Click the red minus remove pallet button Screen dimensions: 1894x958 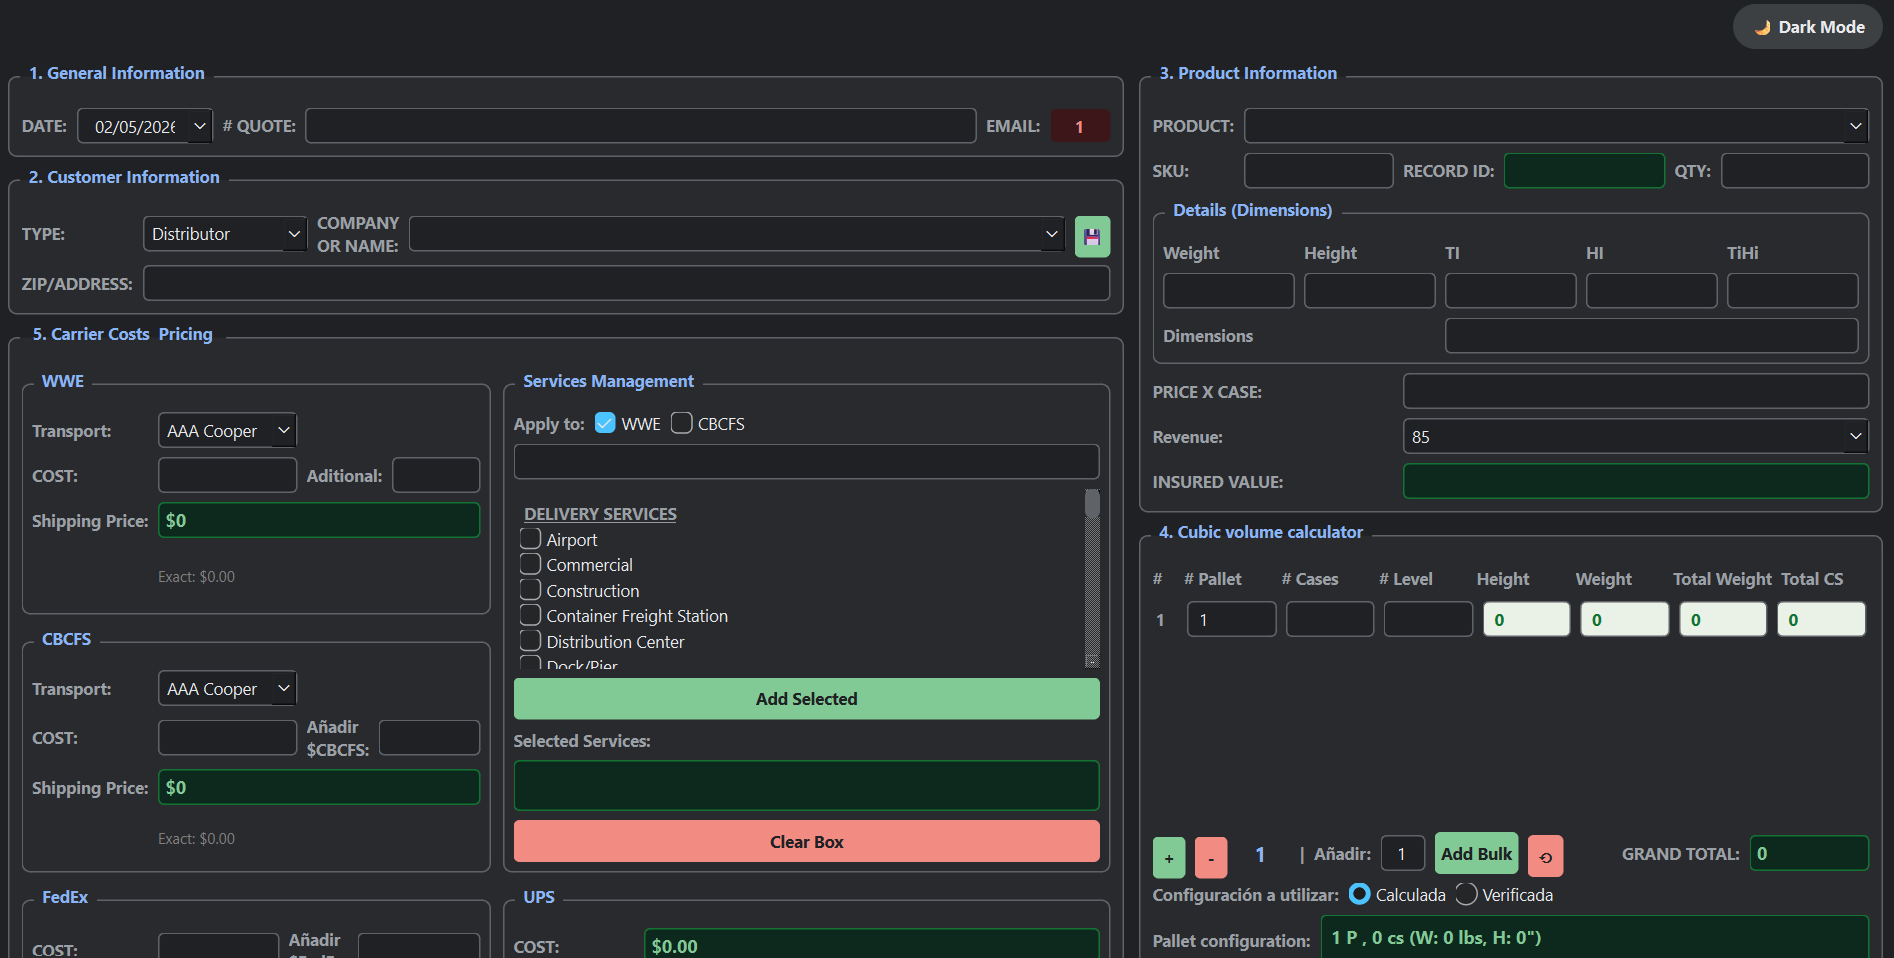[x=1211, y=858]
